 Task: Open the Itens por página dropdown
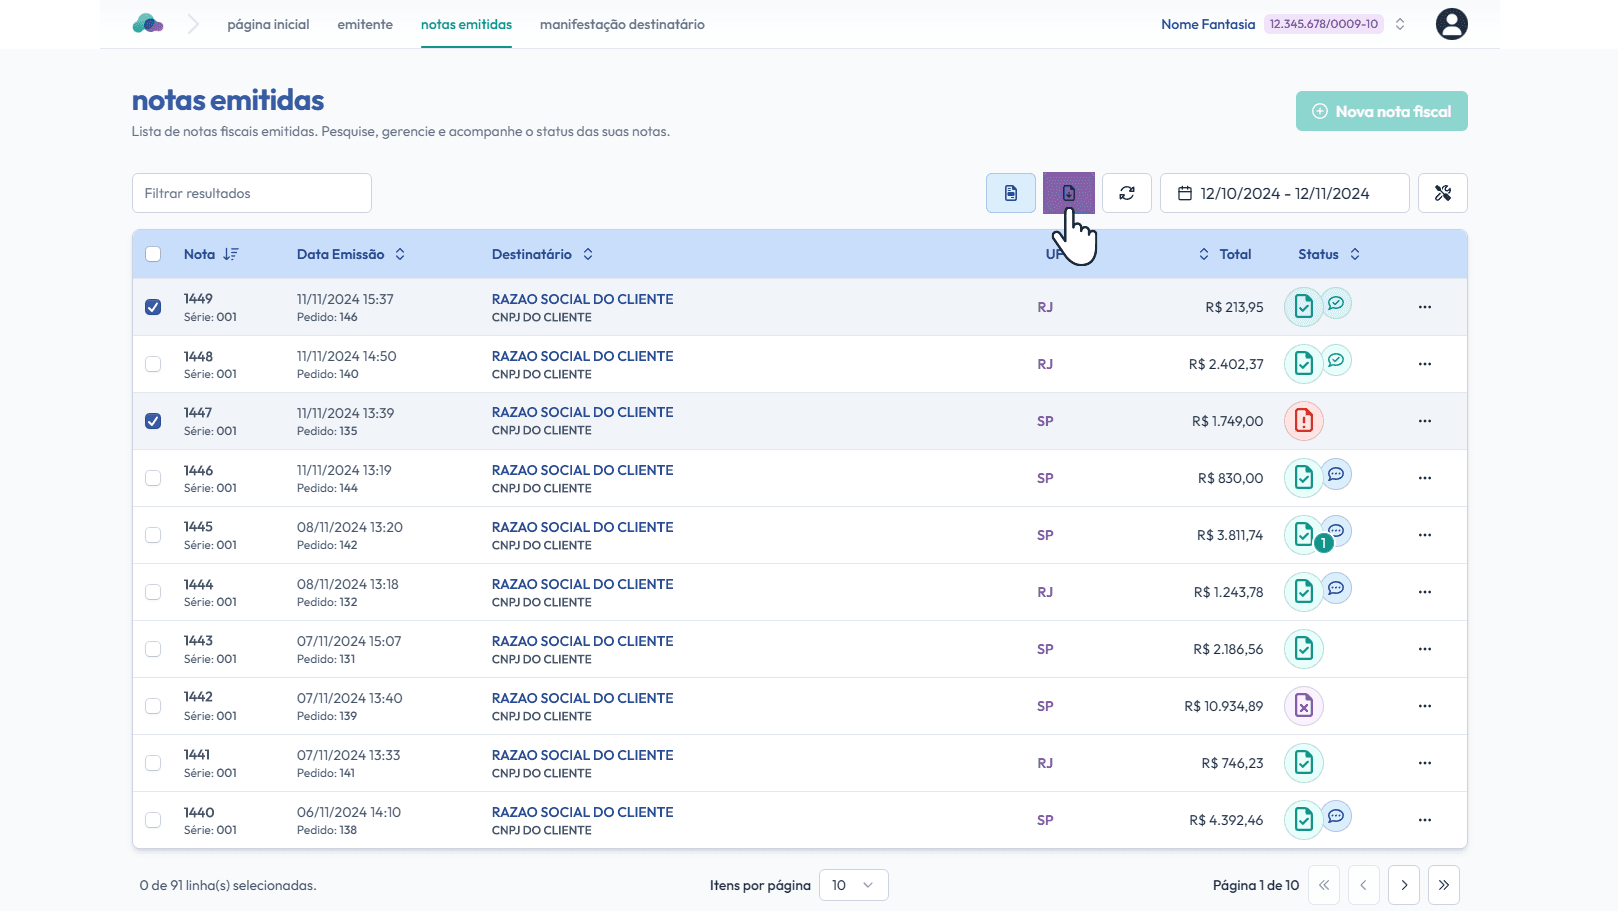pos(853,885)
